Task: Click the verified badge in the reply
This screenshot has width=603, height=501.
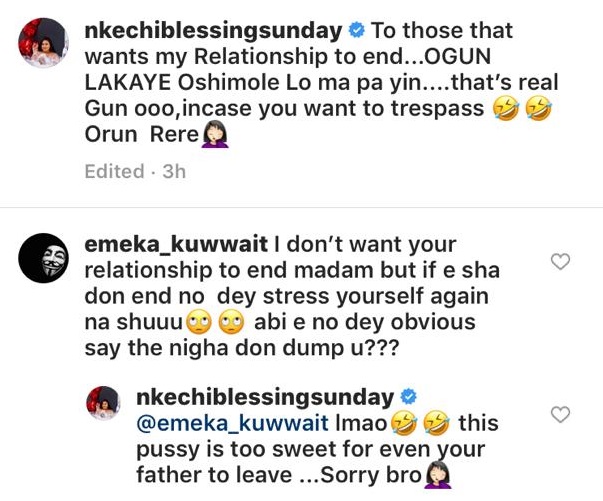Action: [408, 397]
